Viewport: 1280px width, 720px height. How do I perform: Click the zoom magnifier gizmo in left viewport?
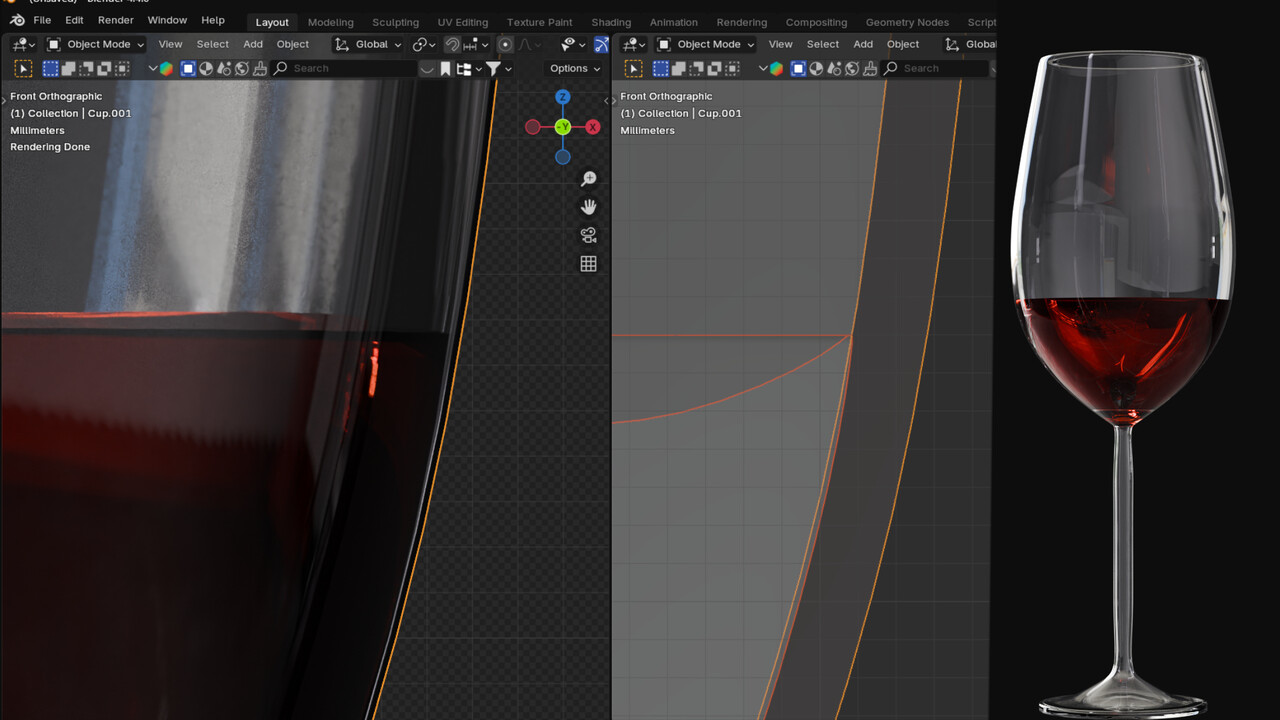click(588, 179)
